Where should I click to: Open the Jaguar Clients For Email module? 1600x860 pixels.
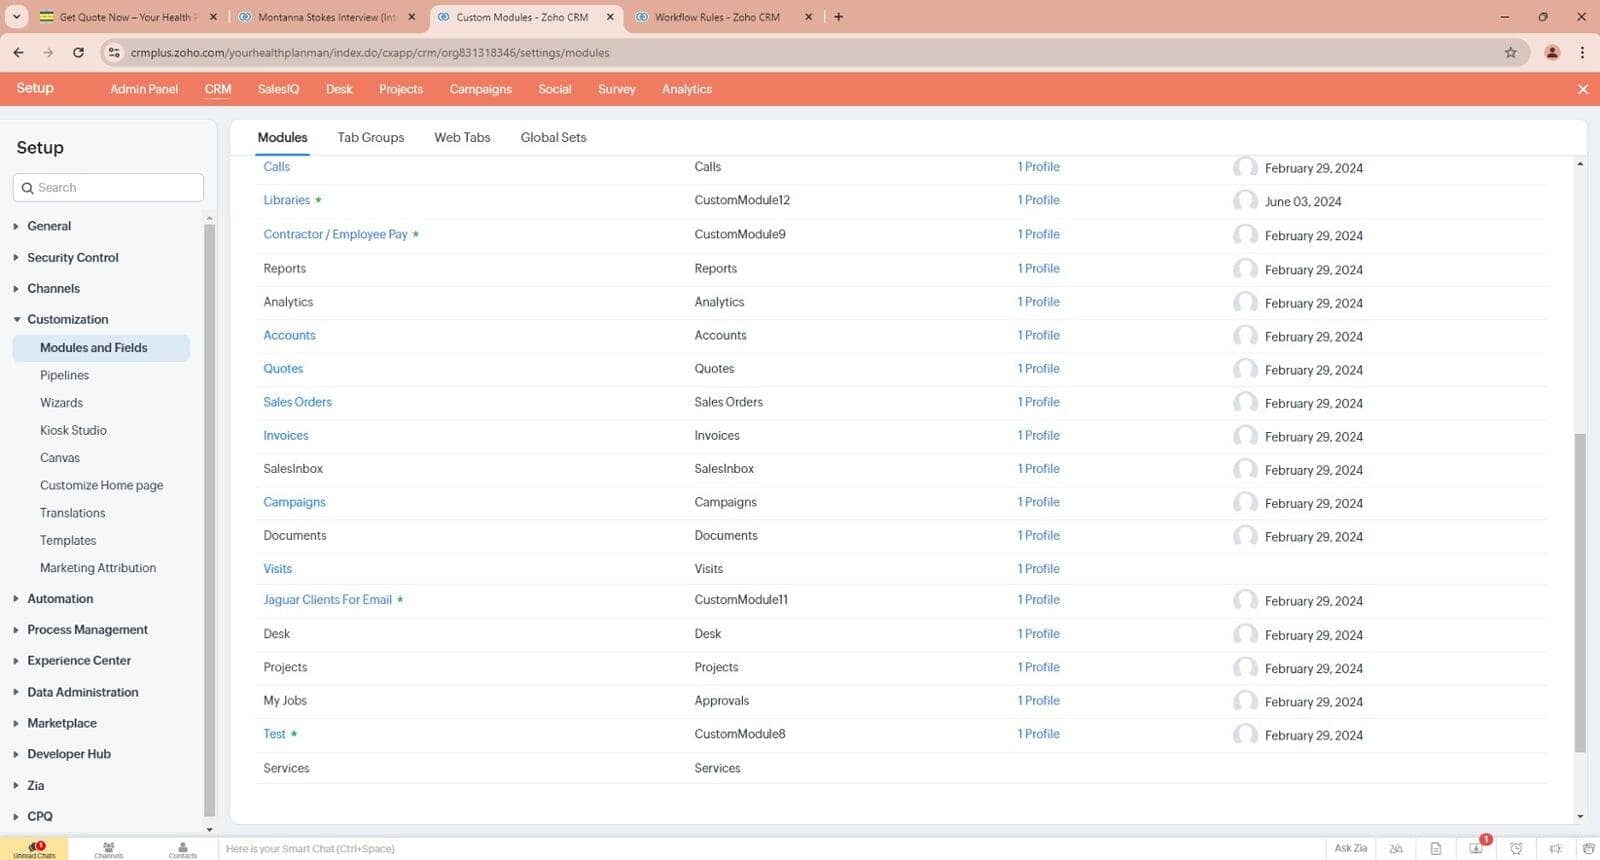point(327,600)
